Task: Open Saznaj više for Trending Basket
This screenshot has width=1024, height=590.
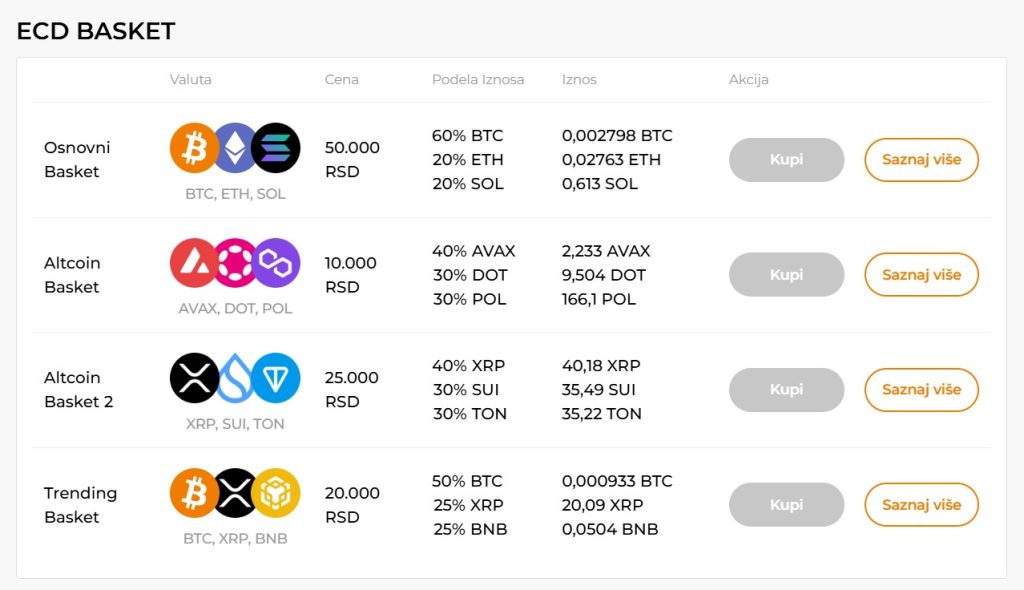Action: click(921, 505)
